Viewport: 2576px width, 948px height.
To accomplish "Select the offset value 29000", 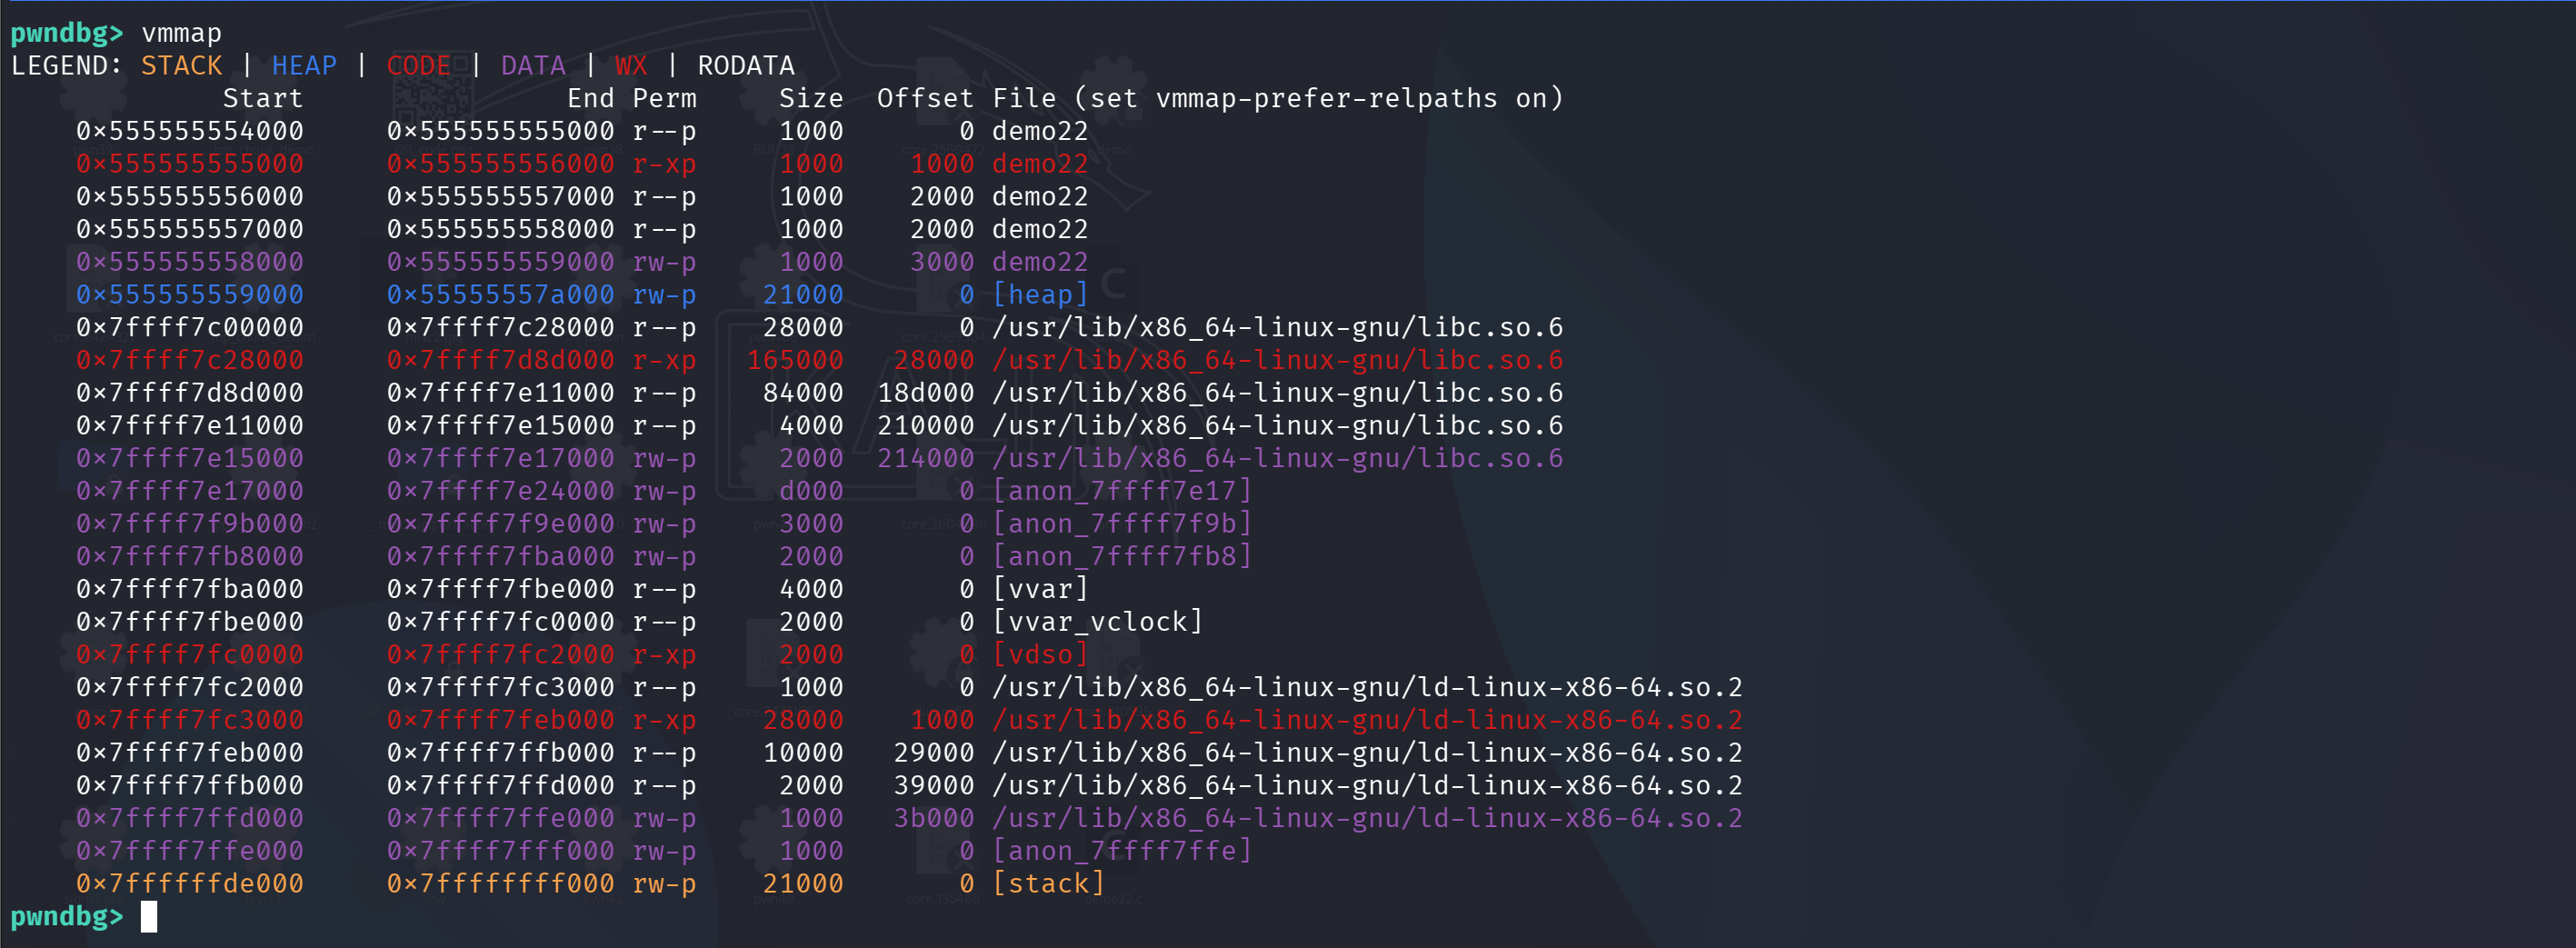I will tap(933, 753).
